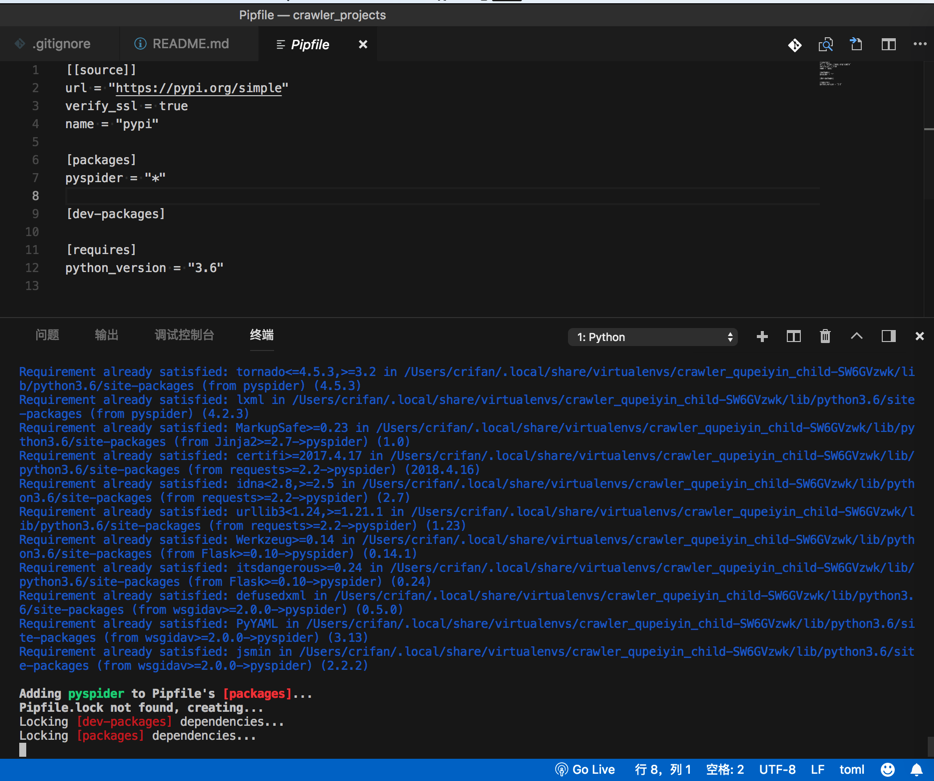934x781 pixels.
Task: Click the verify_ssl = true line
Action: [x=126, y=106]
